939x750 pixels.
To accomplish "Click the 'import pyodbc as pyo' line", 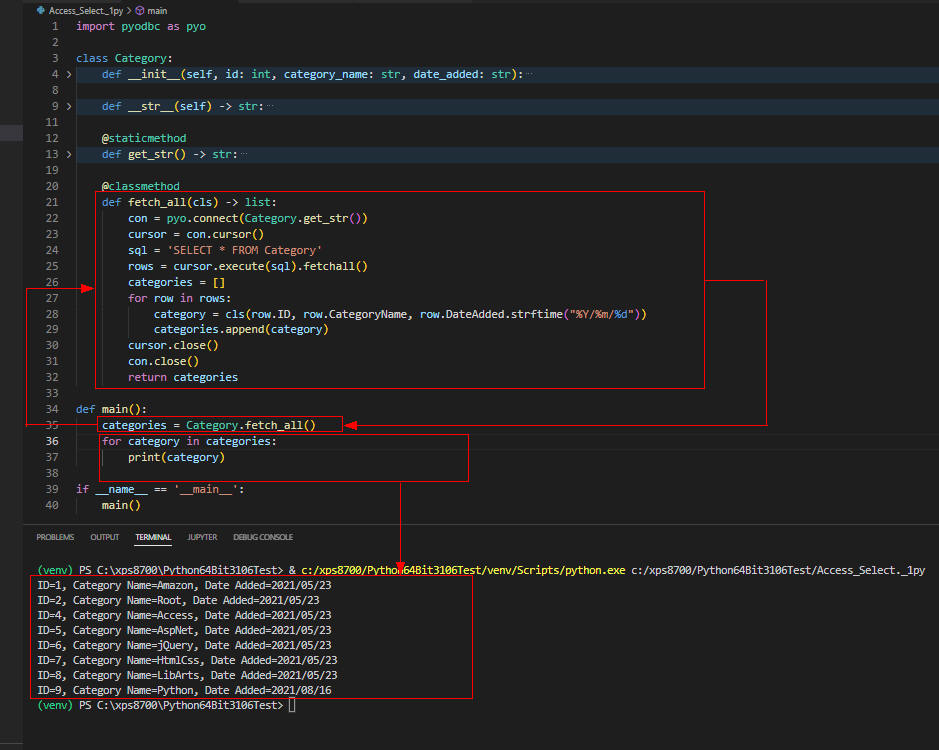I will click(141, 26).
